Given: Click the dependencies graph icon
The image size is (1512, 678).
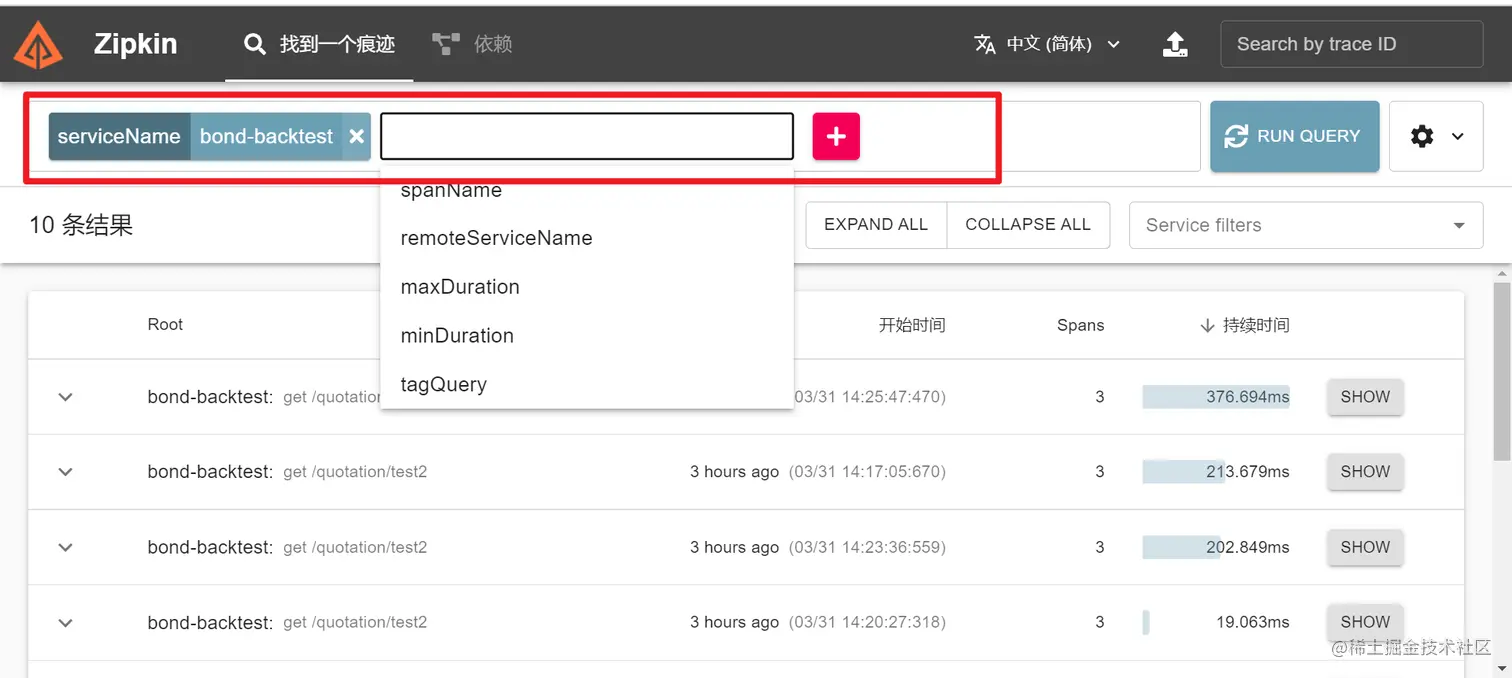Looking at the screenshot, I should pyautogui.click(x=445, y=44).
